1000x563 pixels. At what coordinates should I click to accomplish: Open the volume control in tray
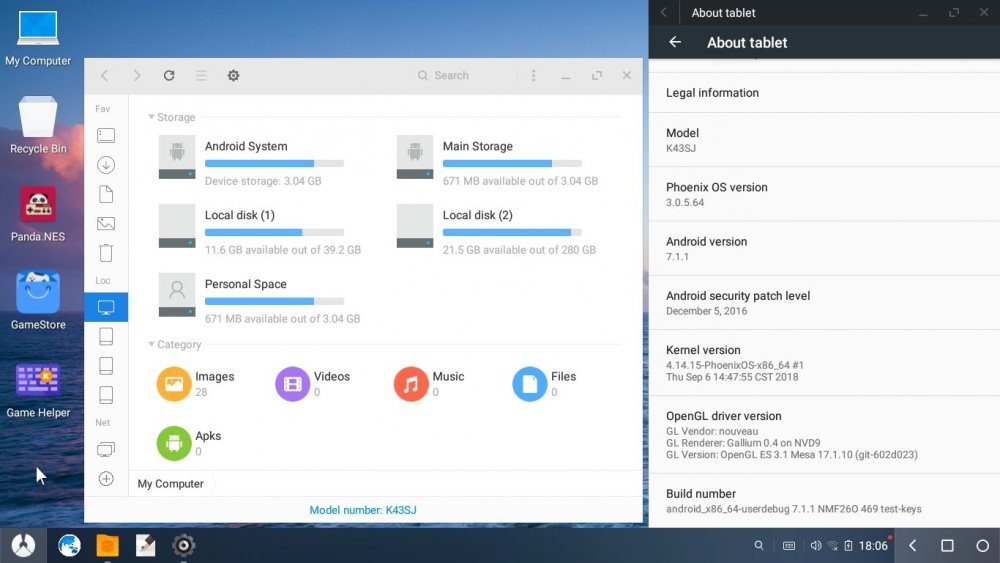point(816,545)
